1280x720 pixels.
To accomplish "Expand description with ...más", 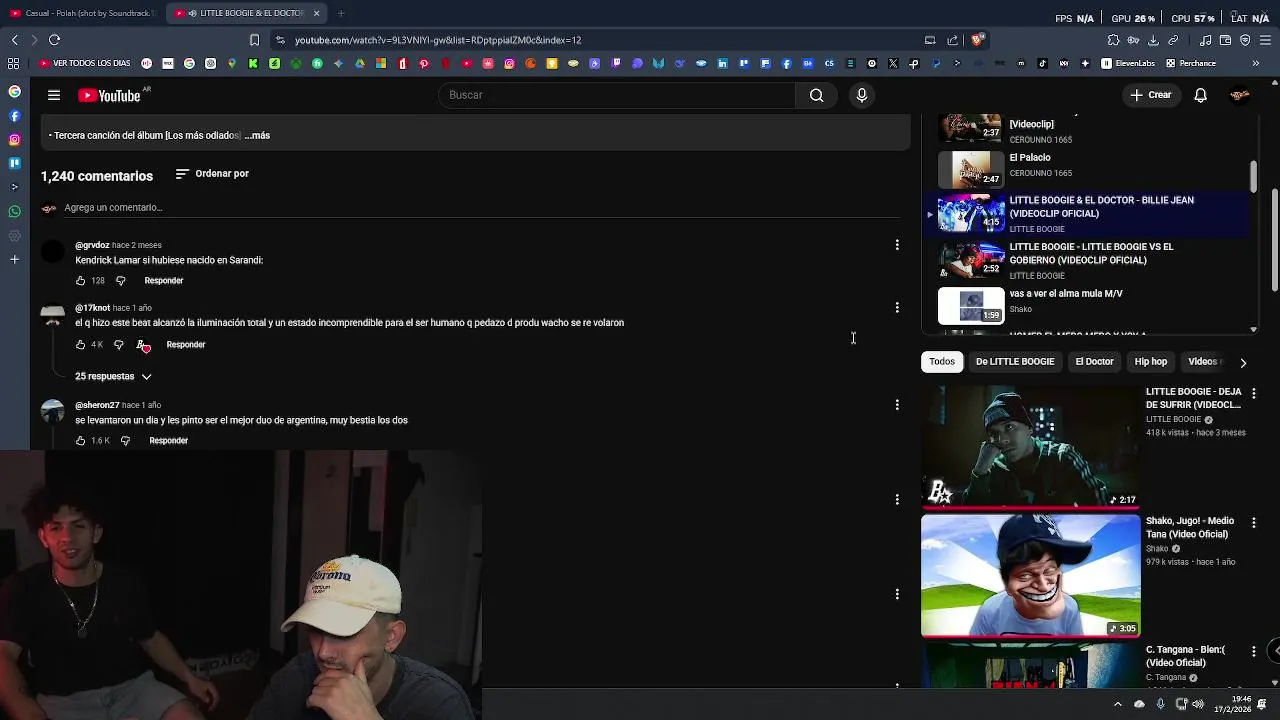I will click(x=257, y=135).
